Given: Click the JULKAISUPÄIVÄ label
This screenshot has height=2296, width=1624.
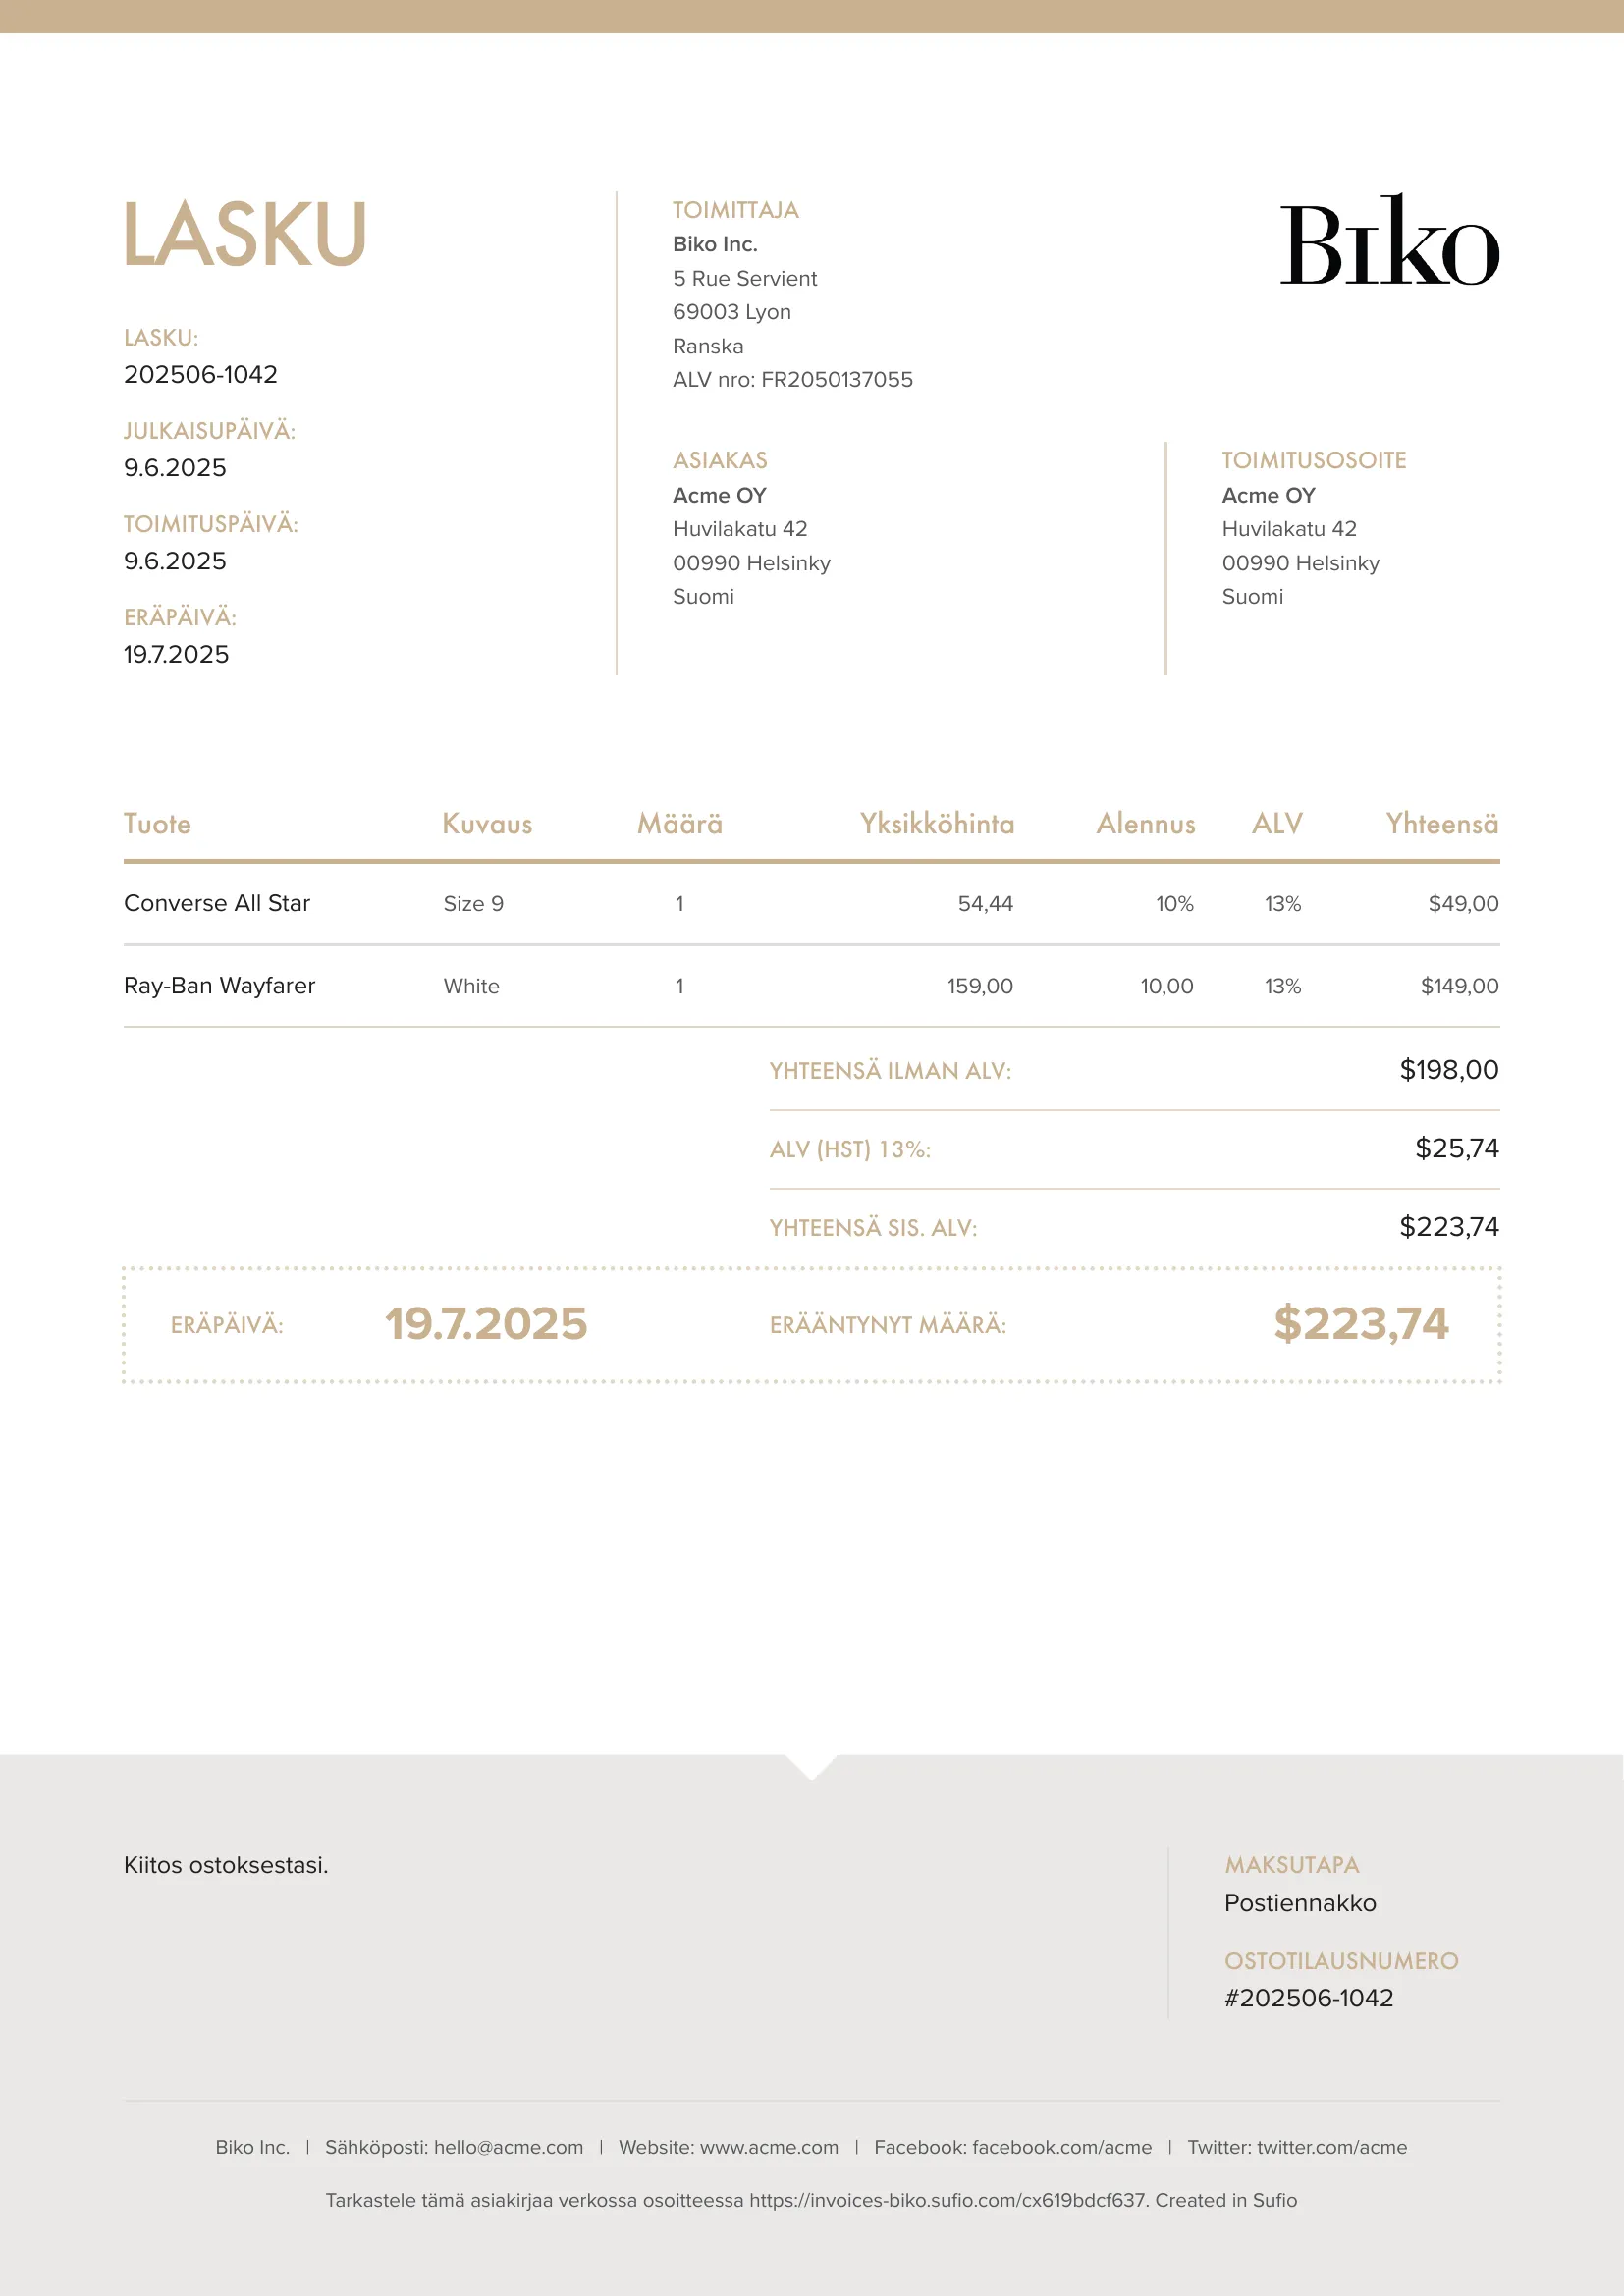Looking at the screenshot, I should pos(209,431).
